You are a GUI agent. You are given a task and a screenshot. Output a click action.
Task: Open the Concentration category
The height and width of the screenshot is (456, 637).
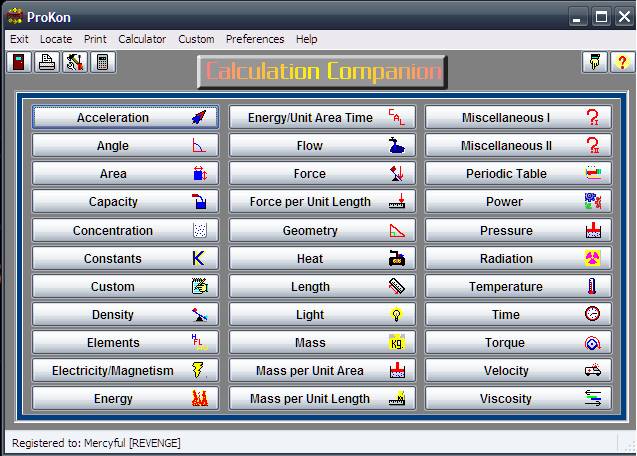[126, 230]
